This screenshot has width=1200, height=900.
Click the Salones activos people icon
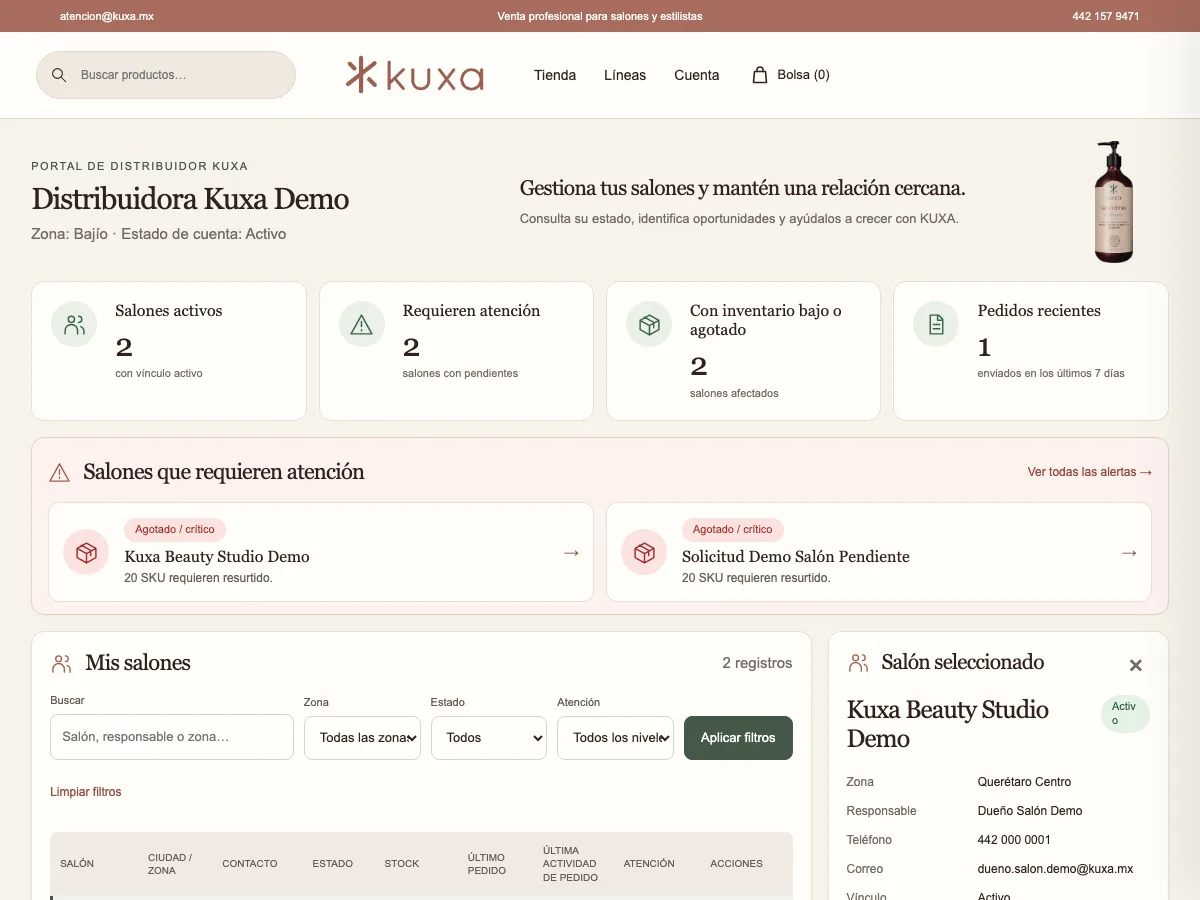pos(74,325)
